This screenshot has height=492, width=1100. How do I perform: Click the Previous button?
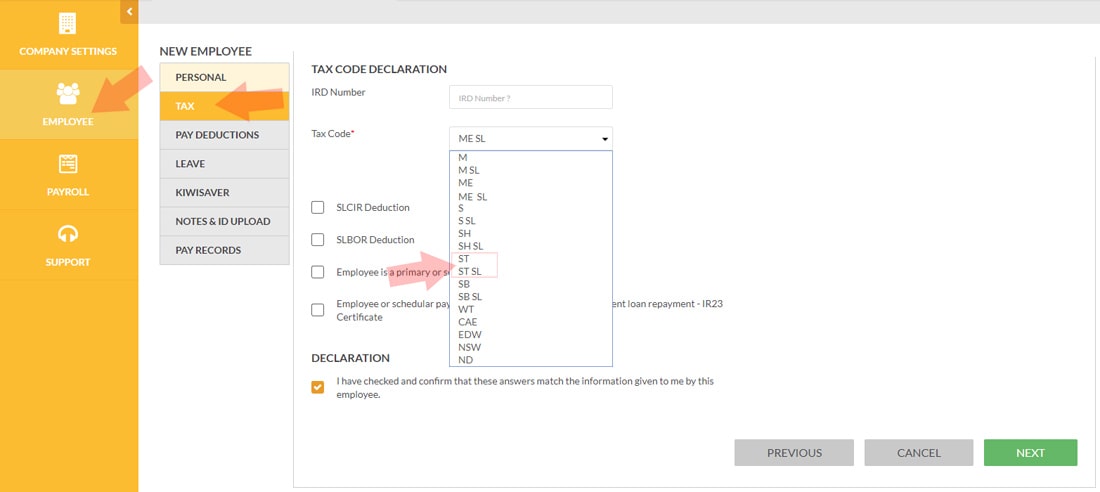pos(794,453)
